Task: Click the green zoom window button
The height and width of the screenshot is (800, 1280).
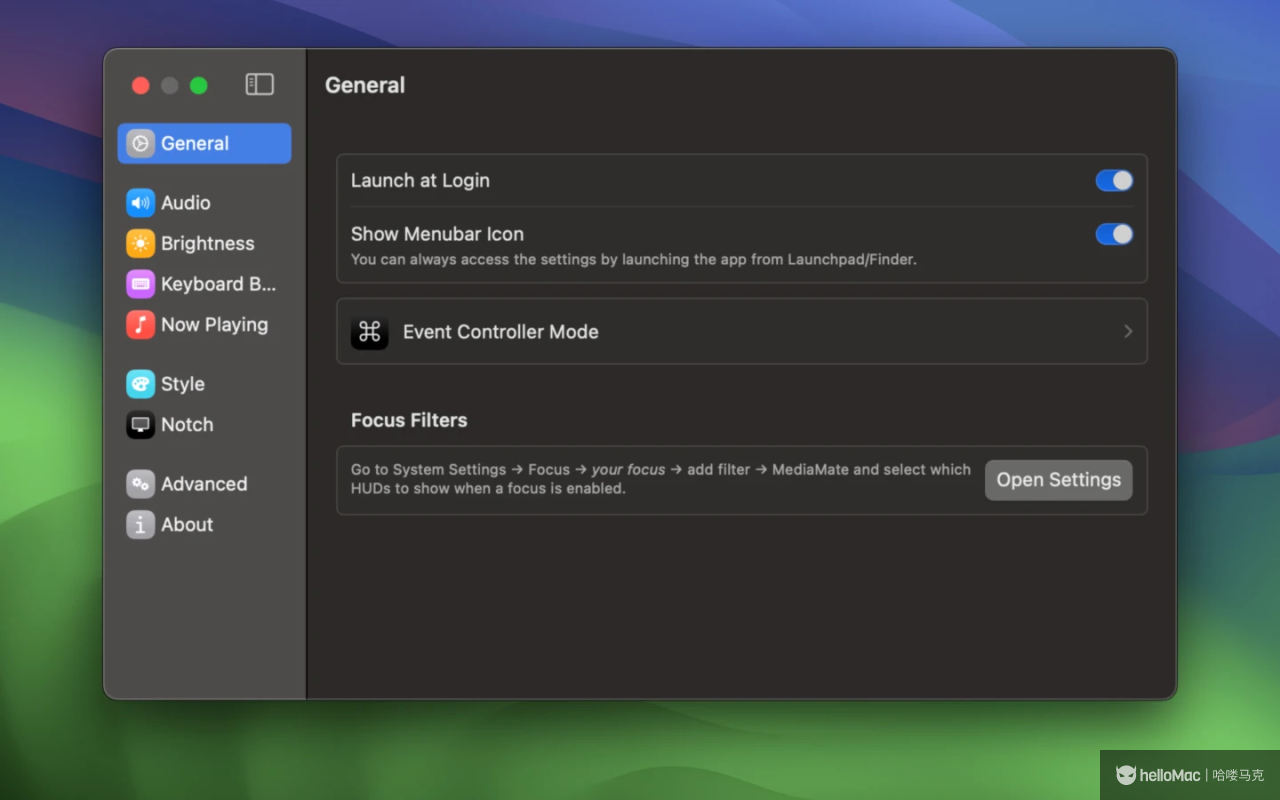Action: tap(199, 85)
